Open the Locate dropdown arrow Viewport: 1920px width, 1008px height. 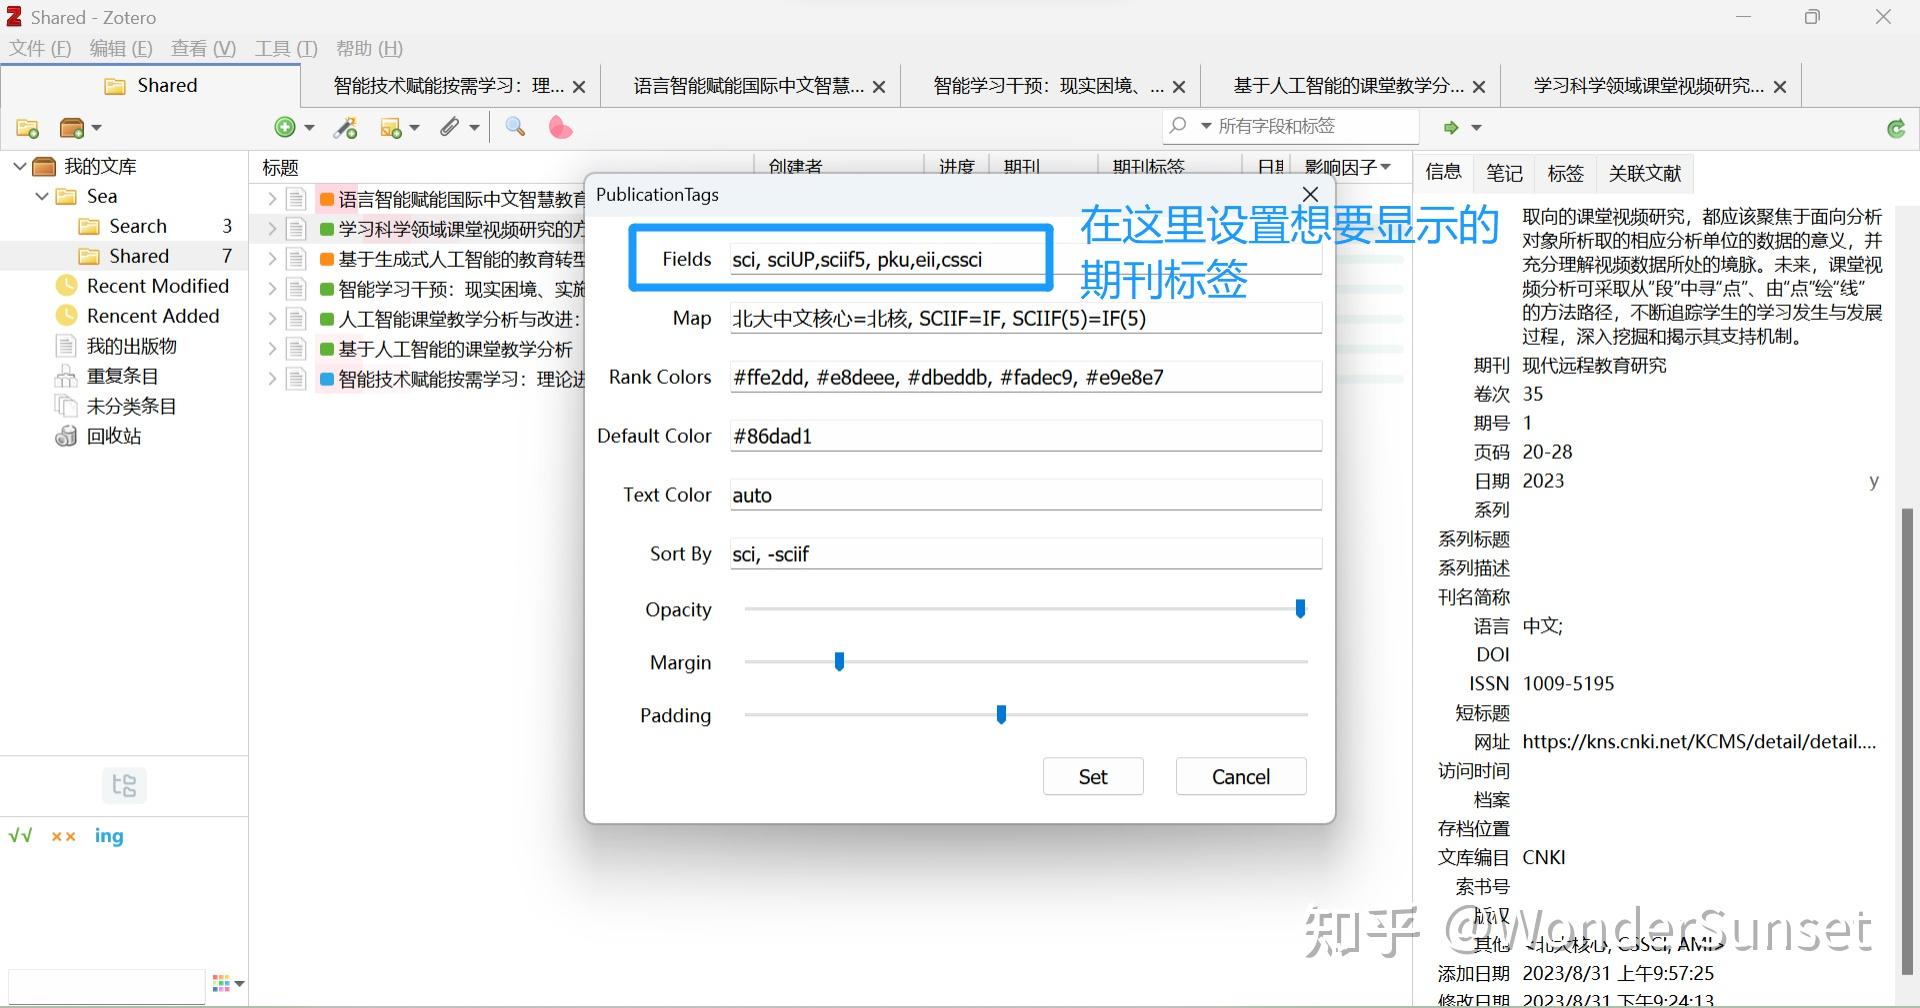[x=1476, y=128]
